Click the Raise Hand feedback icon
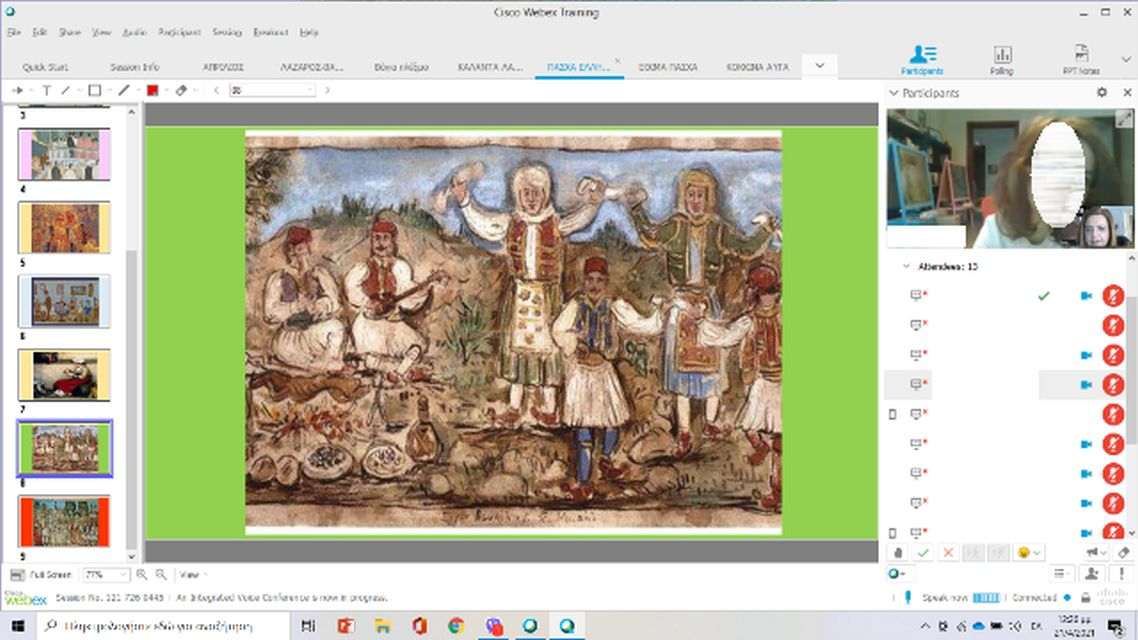 coord(898,553)
